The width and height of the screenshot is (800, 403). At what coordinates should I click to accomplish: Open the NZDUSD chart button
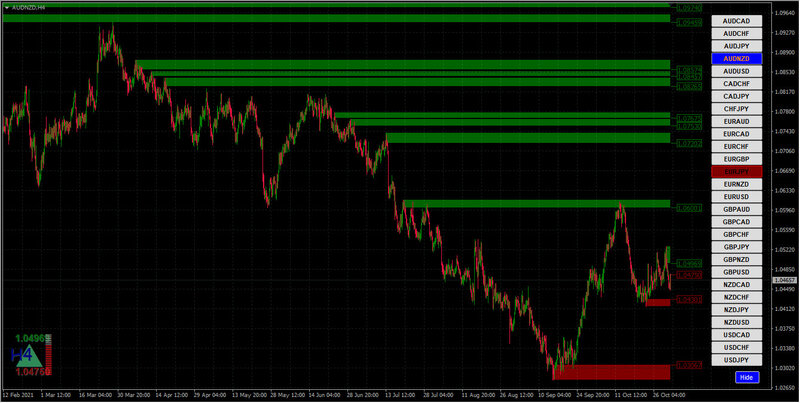click(x=736, y=322)
